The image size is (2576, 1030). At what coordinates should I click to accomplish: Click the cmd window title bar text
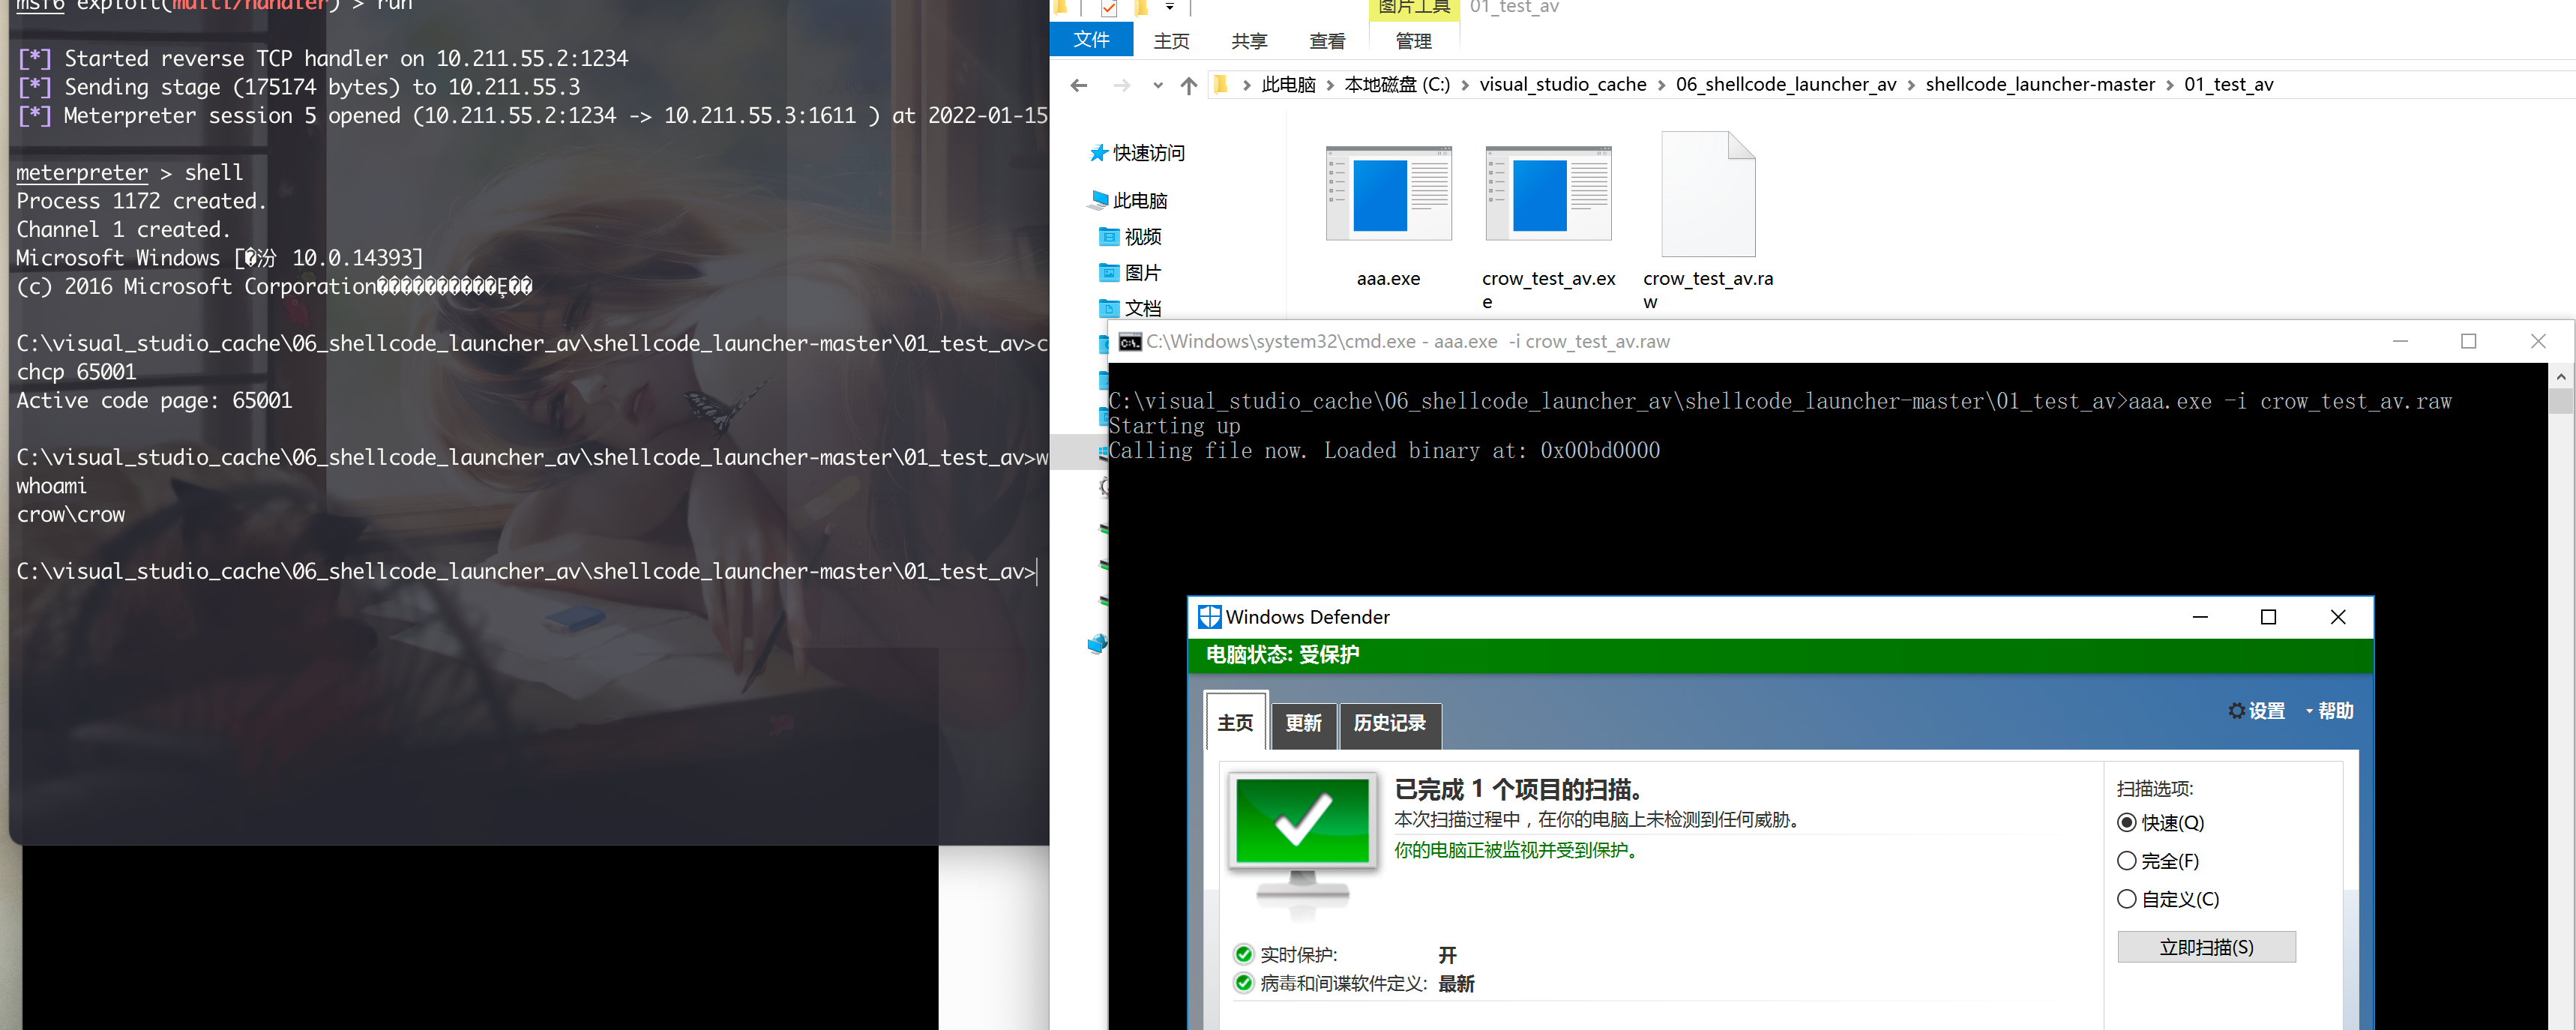pos(1408,342)
